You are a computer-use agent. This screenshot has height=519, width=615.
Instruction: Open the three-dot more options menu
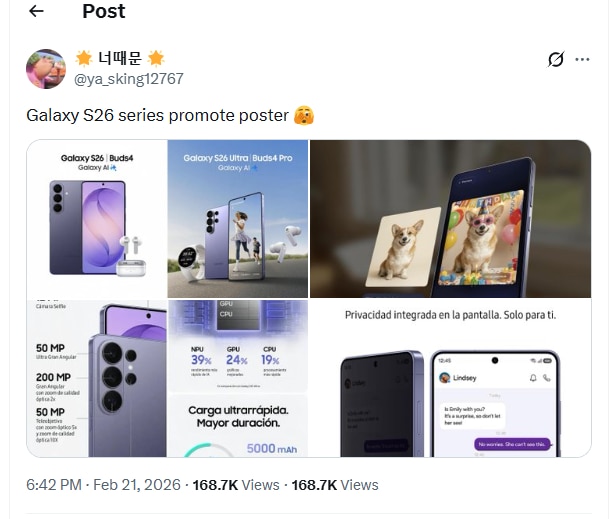[x=582, y=59]
